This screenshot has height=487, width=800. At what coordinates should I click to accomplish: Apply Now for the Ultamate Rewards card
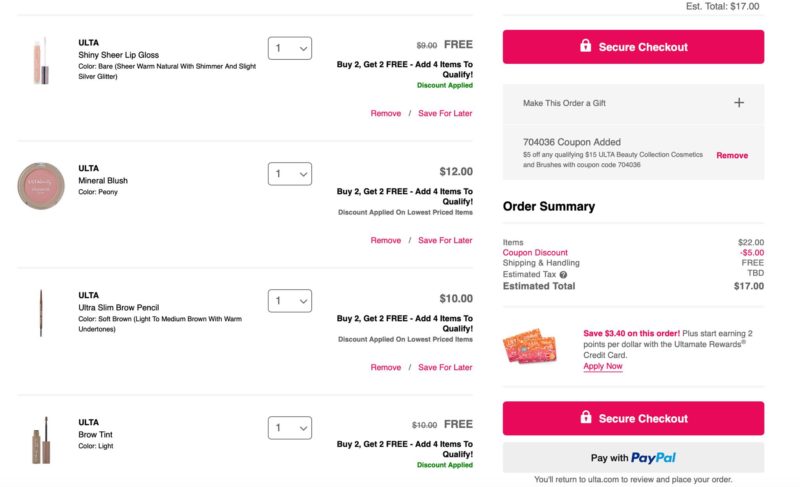point(602,367)
